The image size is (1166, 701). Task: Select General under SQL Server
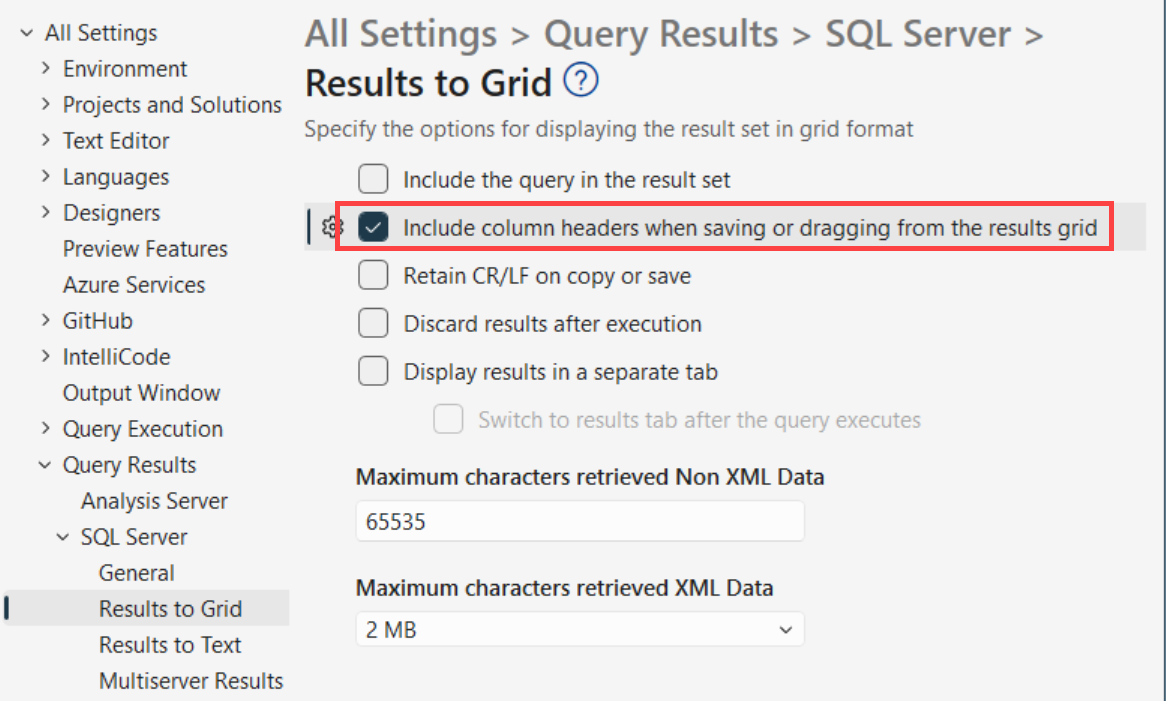[136, 572]
